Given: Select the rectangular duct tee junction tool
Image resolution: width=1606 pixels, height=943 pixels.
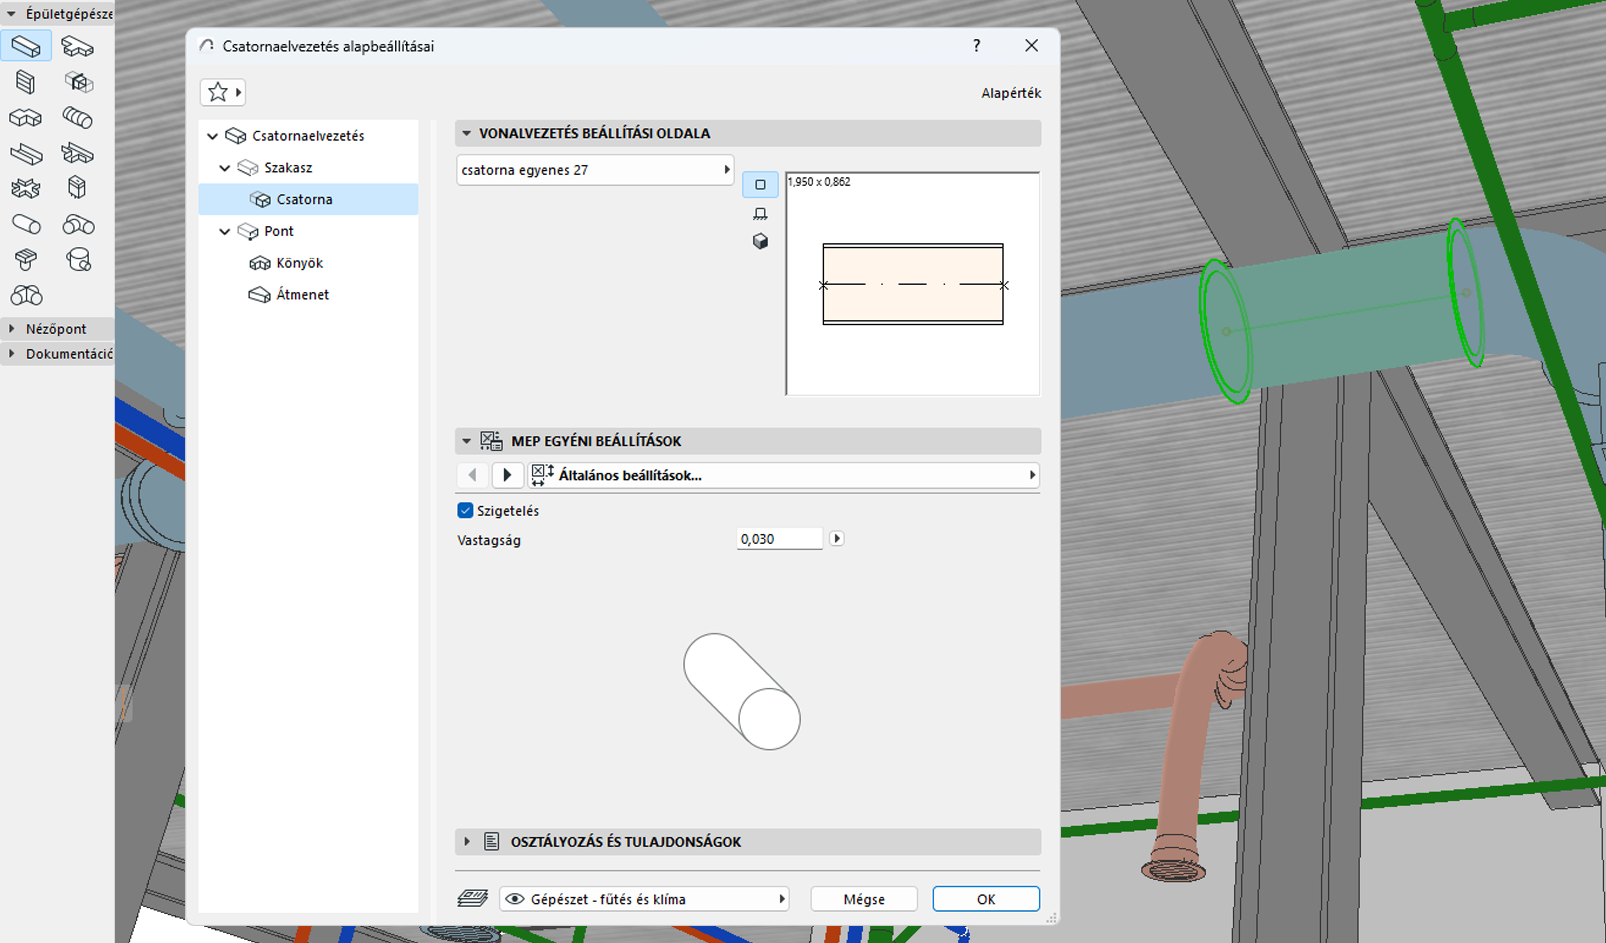Looking at the screenshot, I should (x=77, y=46).
